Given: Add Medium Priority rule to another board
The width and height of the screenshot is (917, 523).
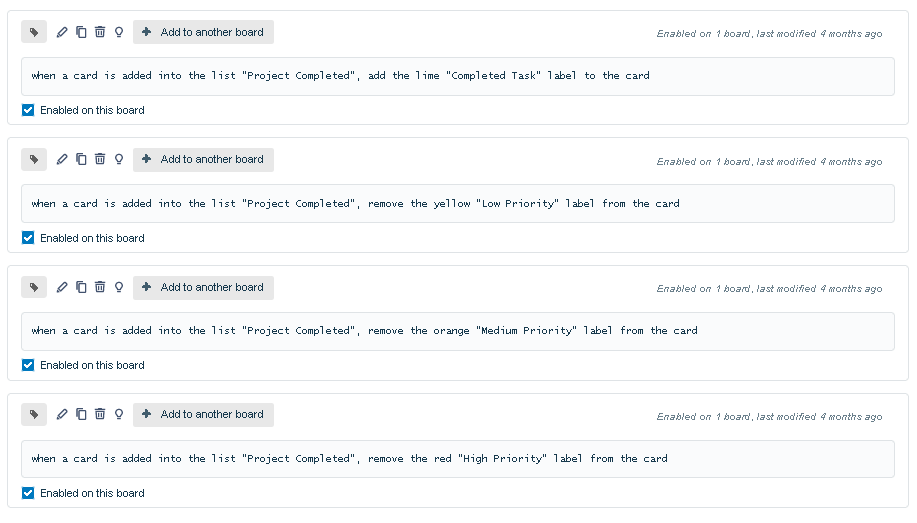Looking at the screenshot, I should point(203,287).
